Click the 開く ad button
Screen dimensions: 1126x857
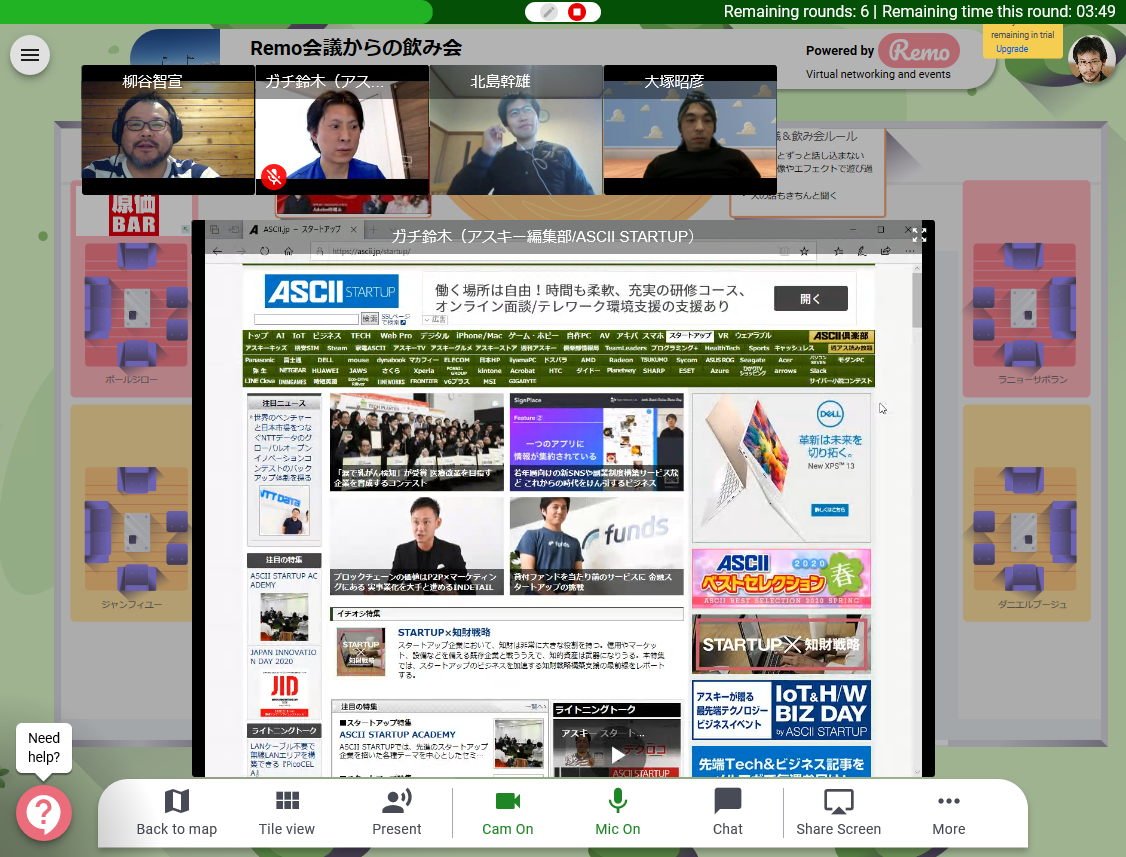(x=810, y=298)
